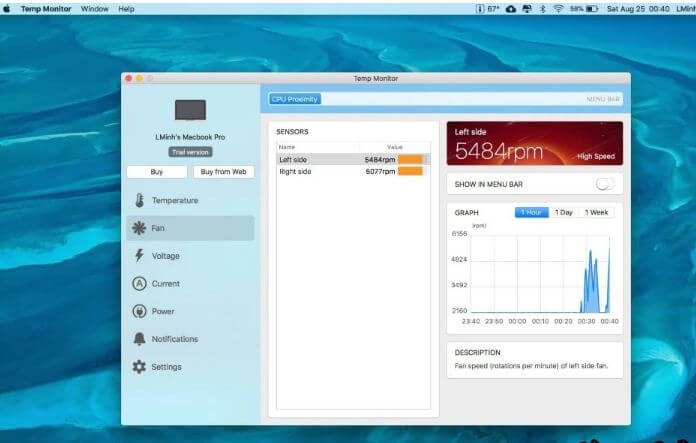
Task: Click the Buy button
Action: (x=157, y=172)
